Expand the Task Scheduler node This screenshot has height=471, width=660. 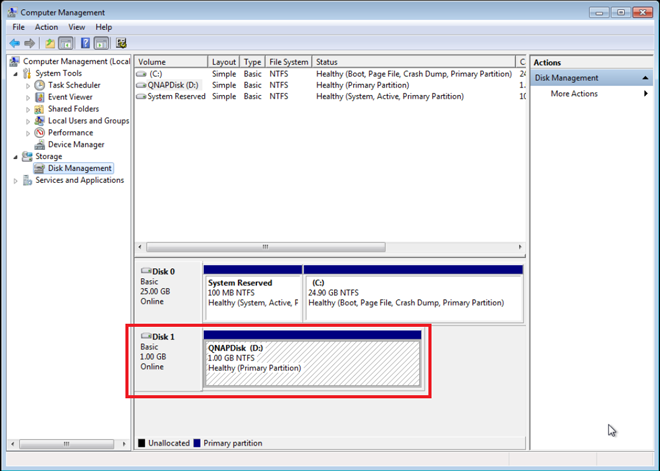pos(28,85)
